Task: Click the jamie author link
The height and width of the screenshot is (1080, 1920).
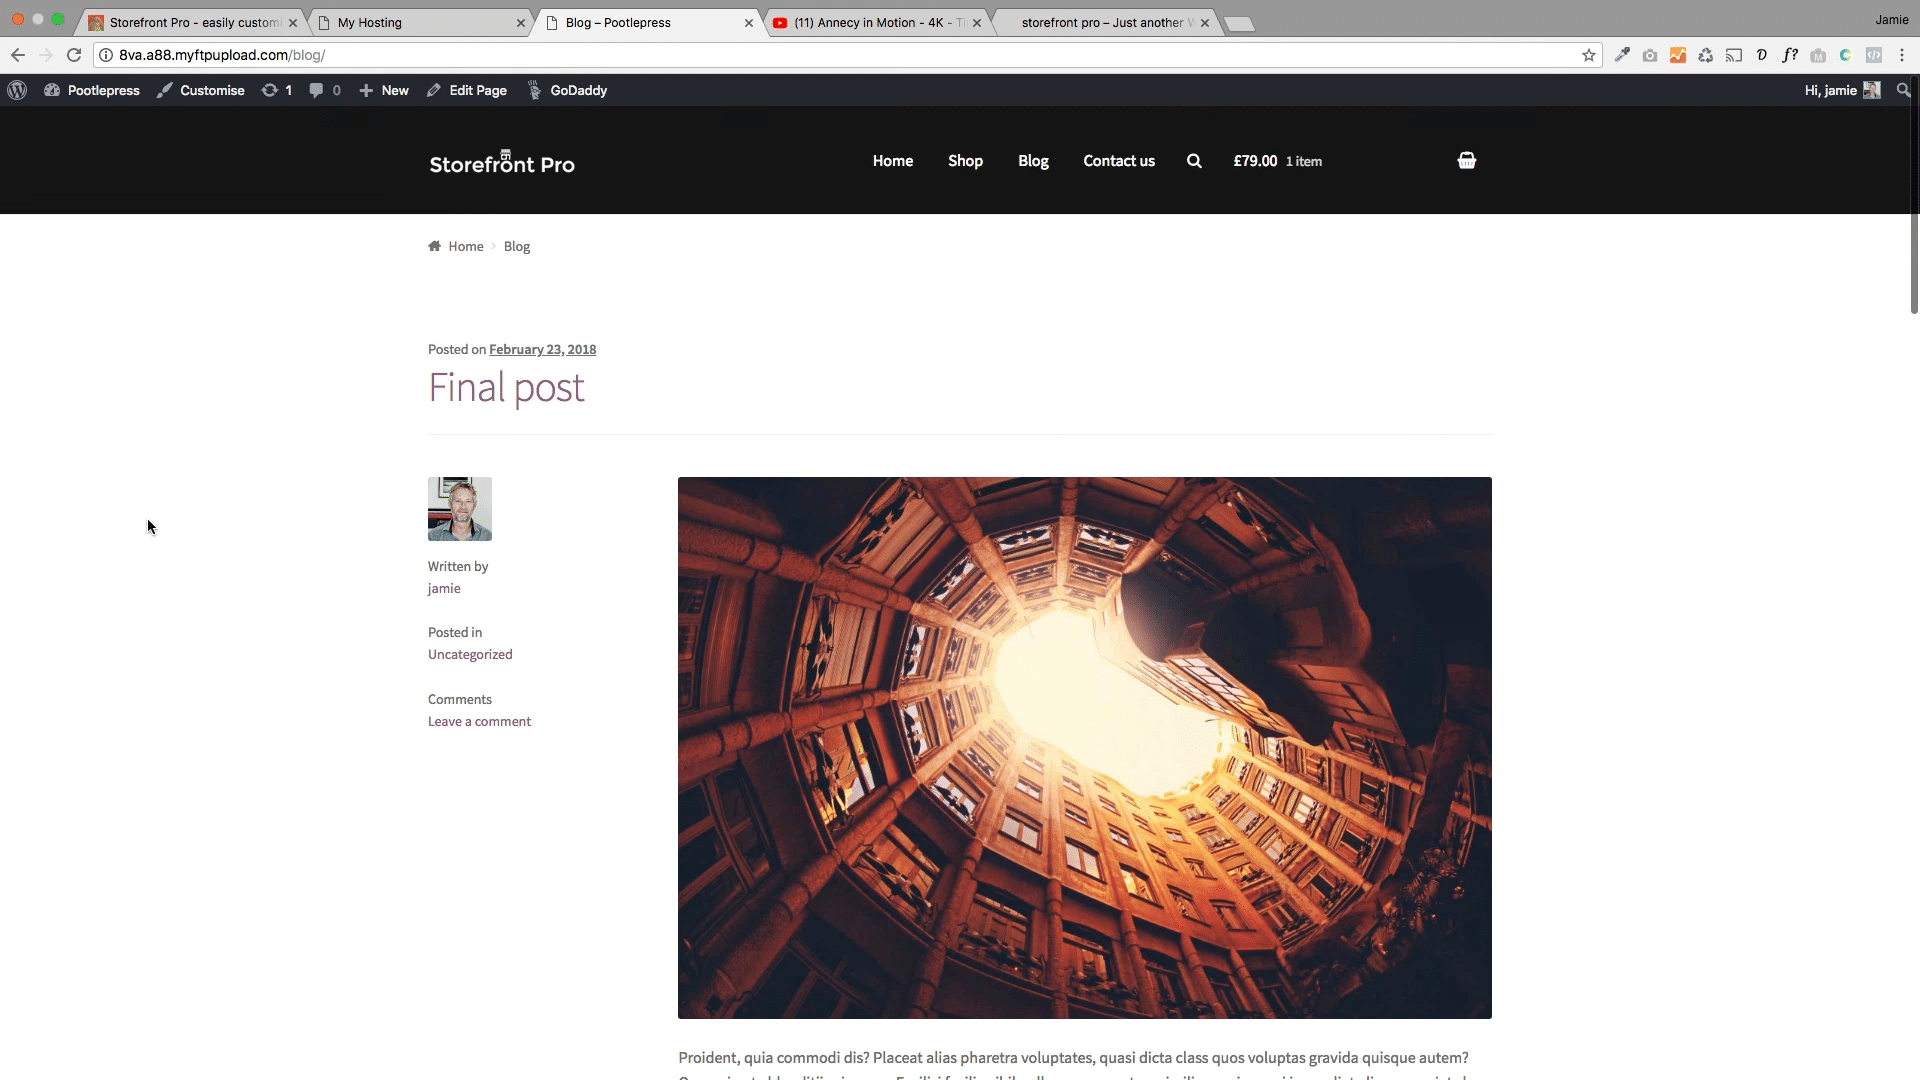Action: (x=444, y=588)
